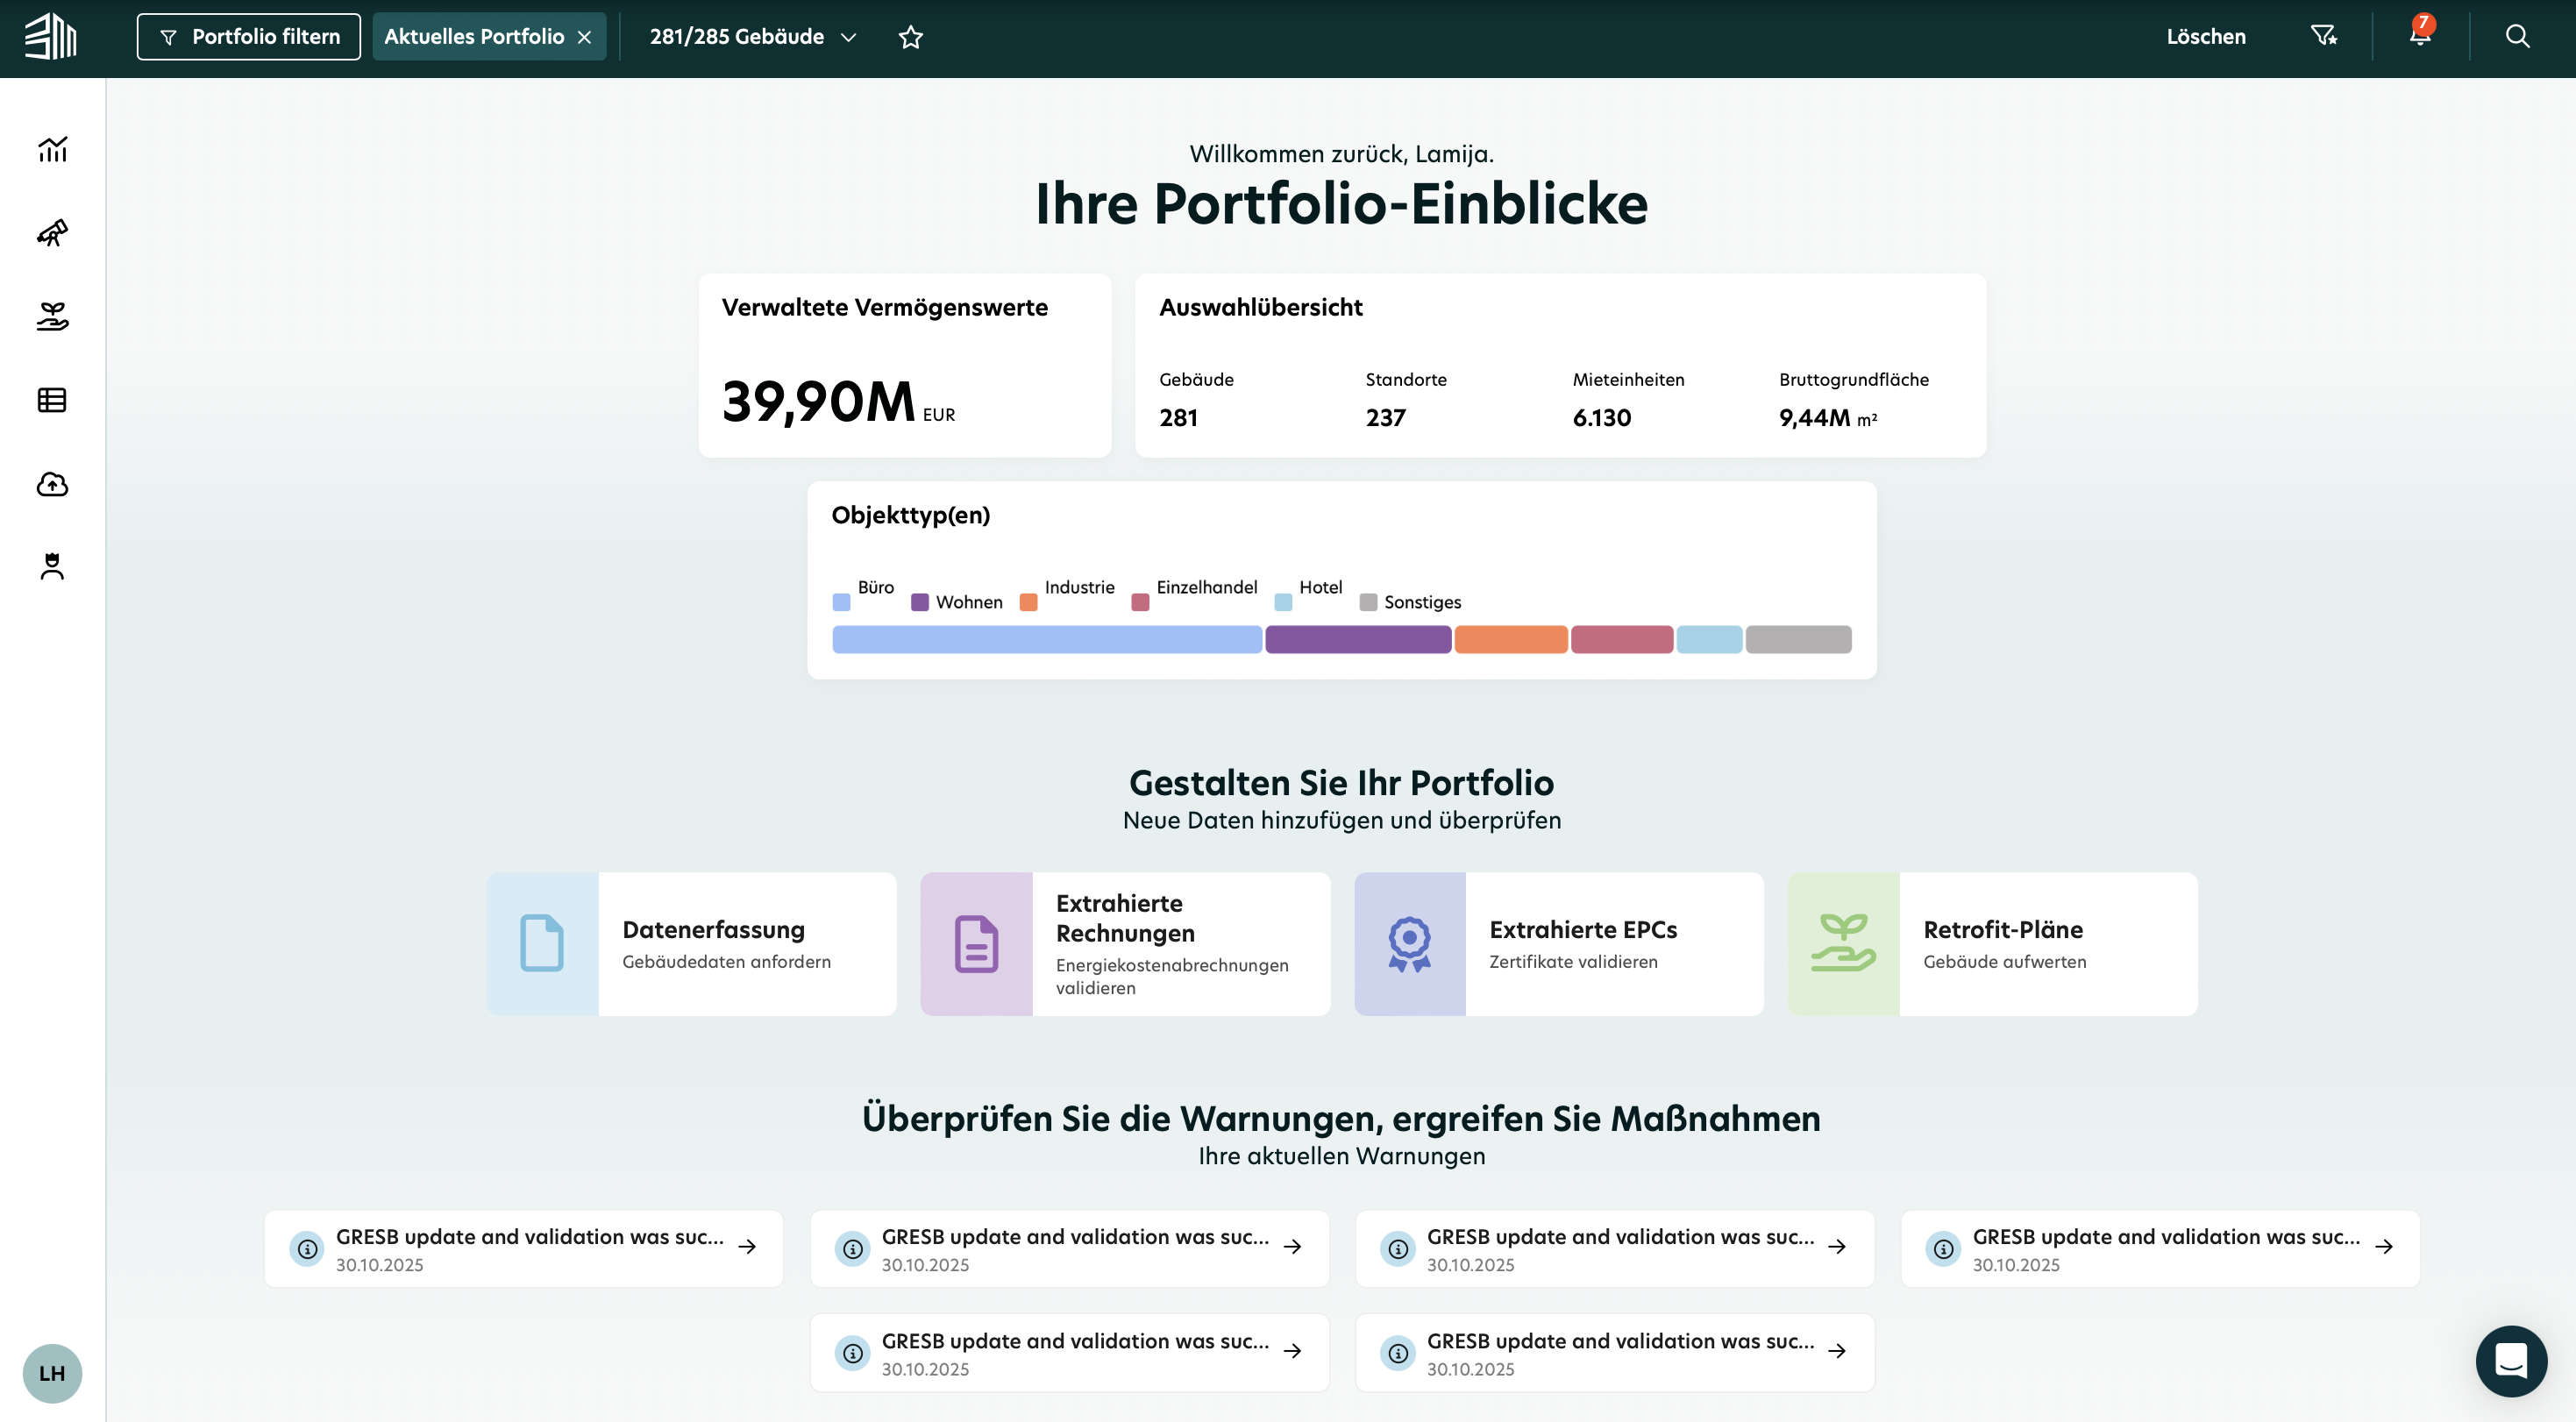The height and width of the screenshot is (1422, 2576).
Task: Open the sustainability hand-with-plant section
Action: pos(52,317)
